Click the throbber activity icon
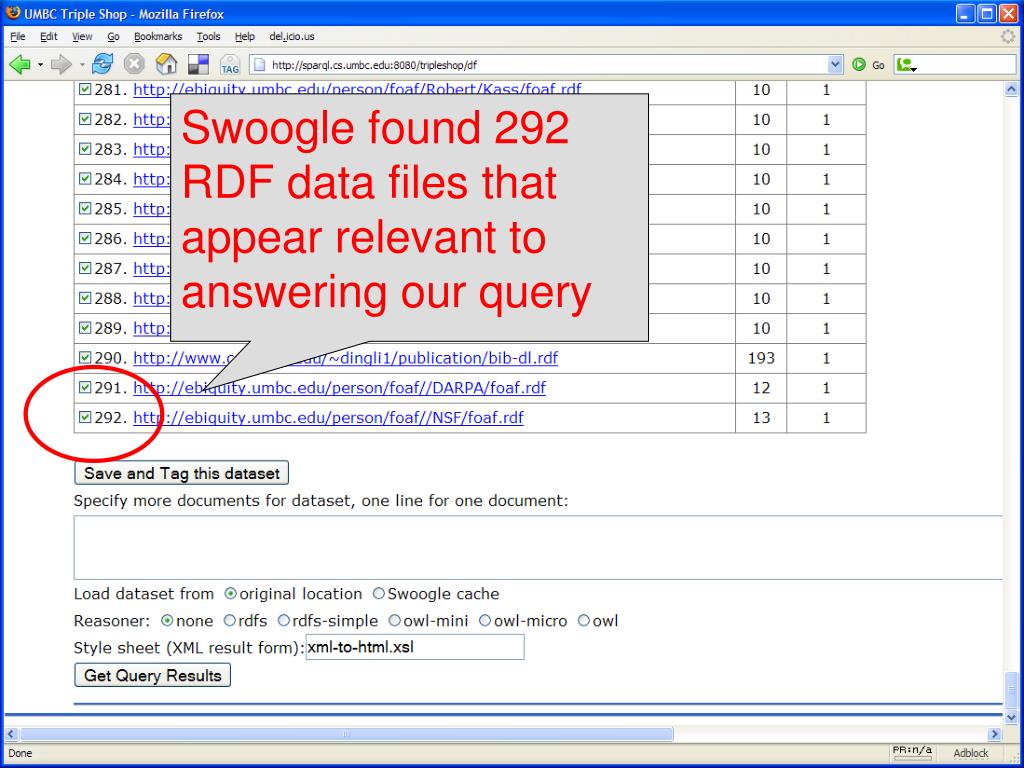This screenshot has width=1024, height=768. pos(1008,37)
